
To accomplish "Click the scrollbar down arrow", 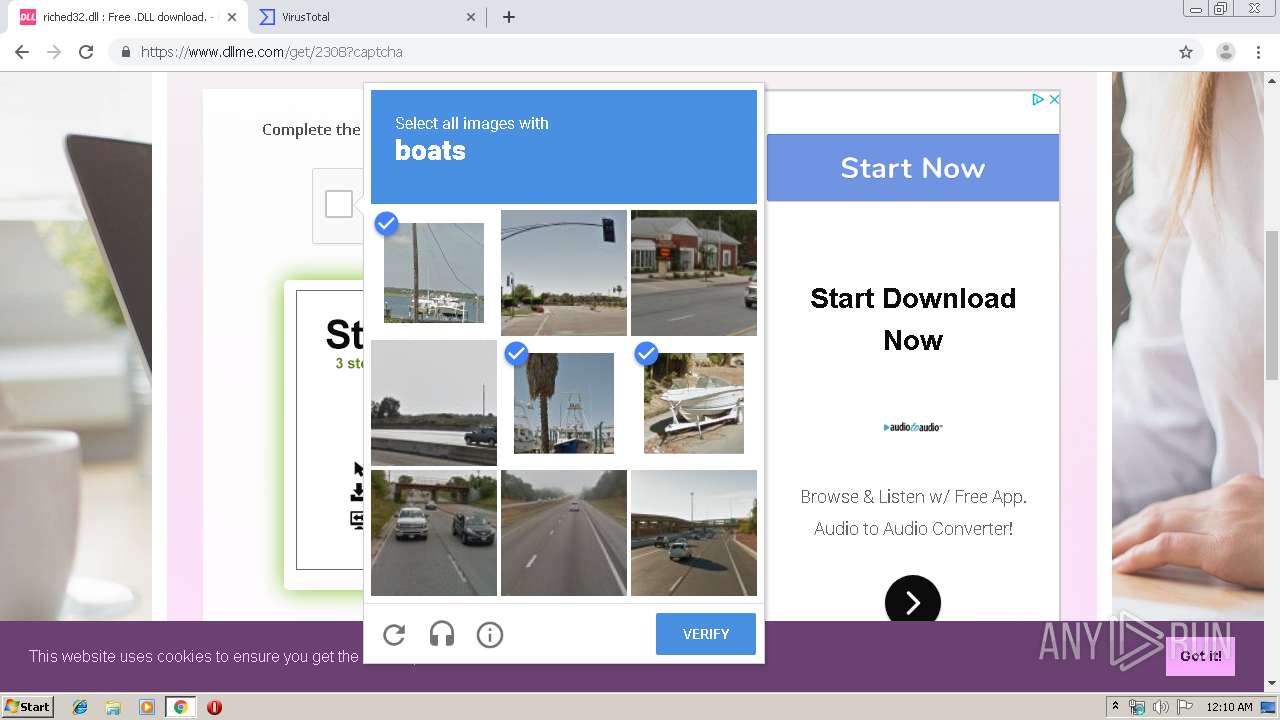I will point(1272,684).
